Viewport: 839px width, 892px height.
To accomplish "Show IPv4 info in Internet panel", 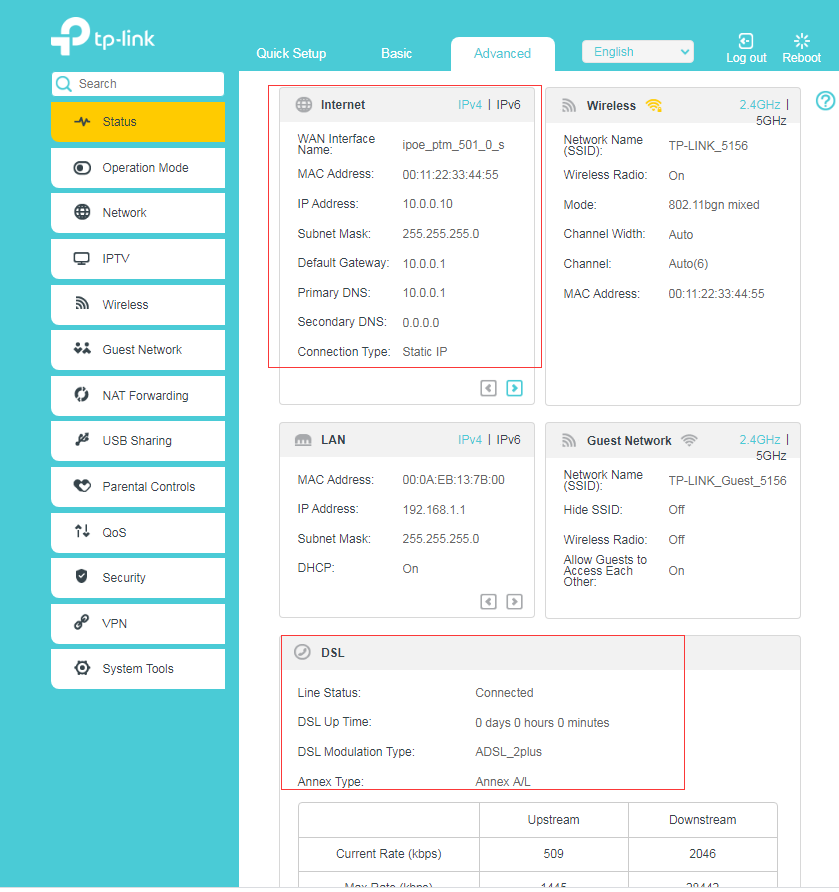I will pyautogui.click(x=470, y=105).
